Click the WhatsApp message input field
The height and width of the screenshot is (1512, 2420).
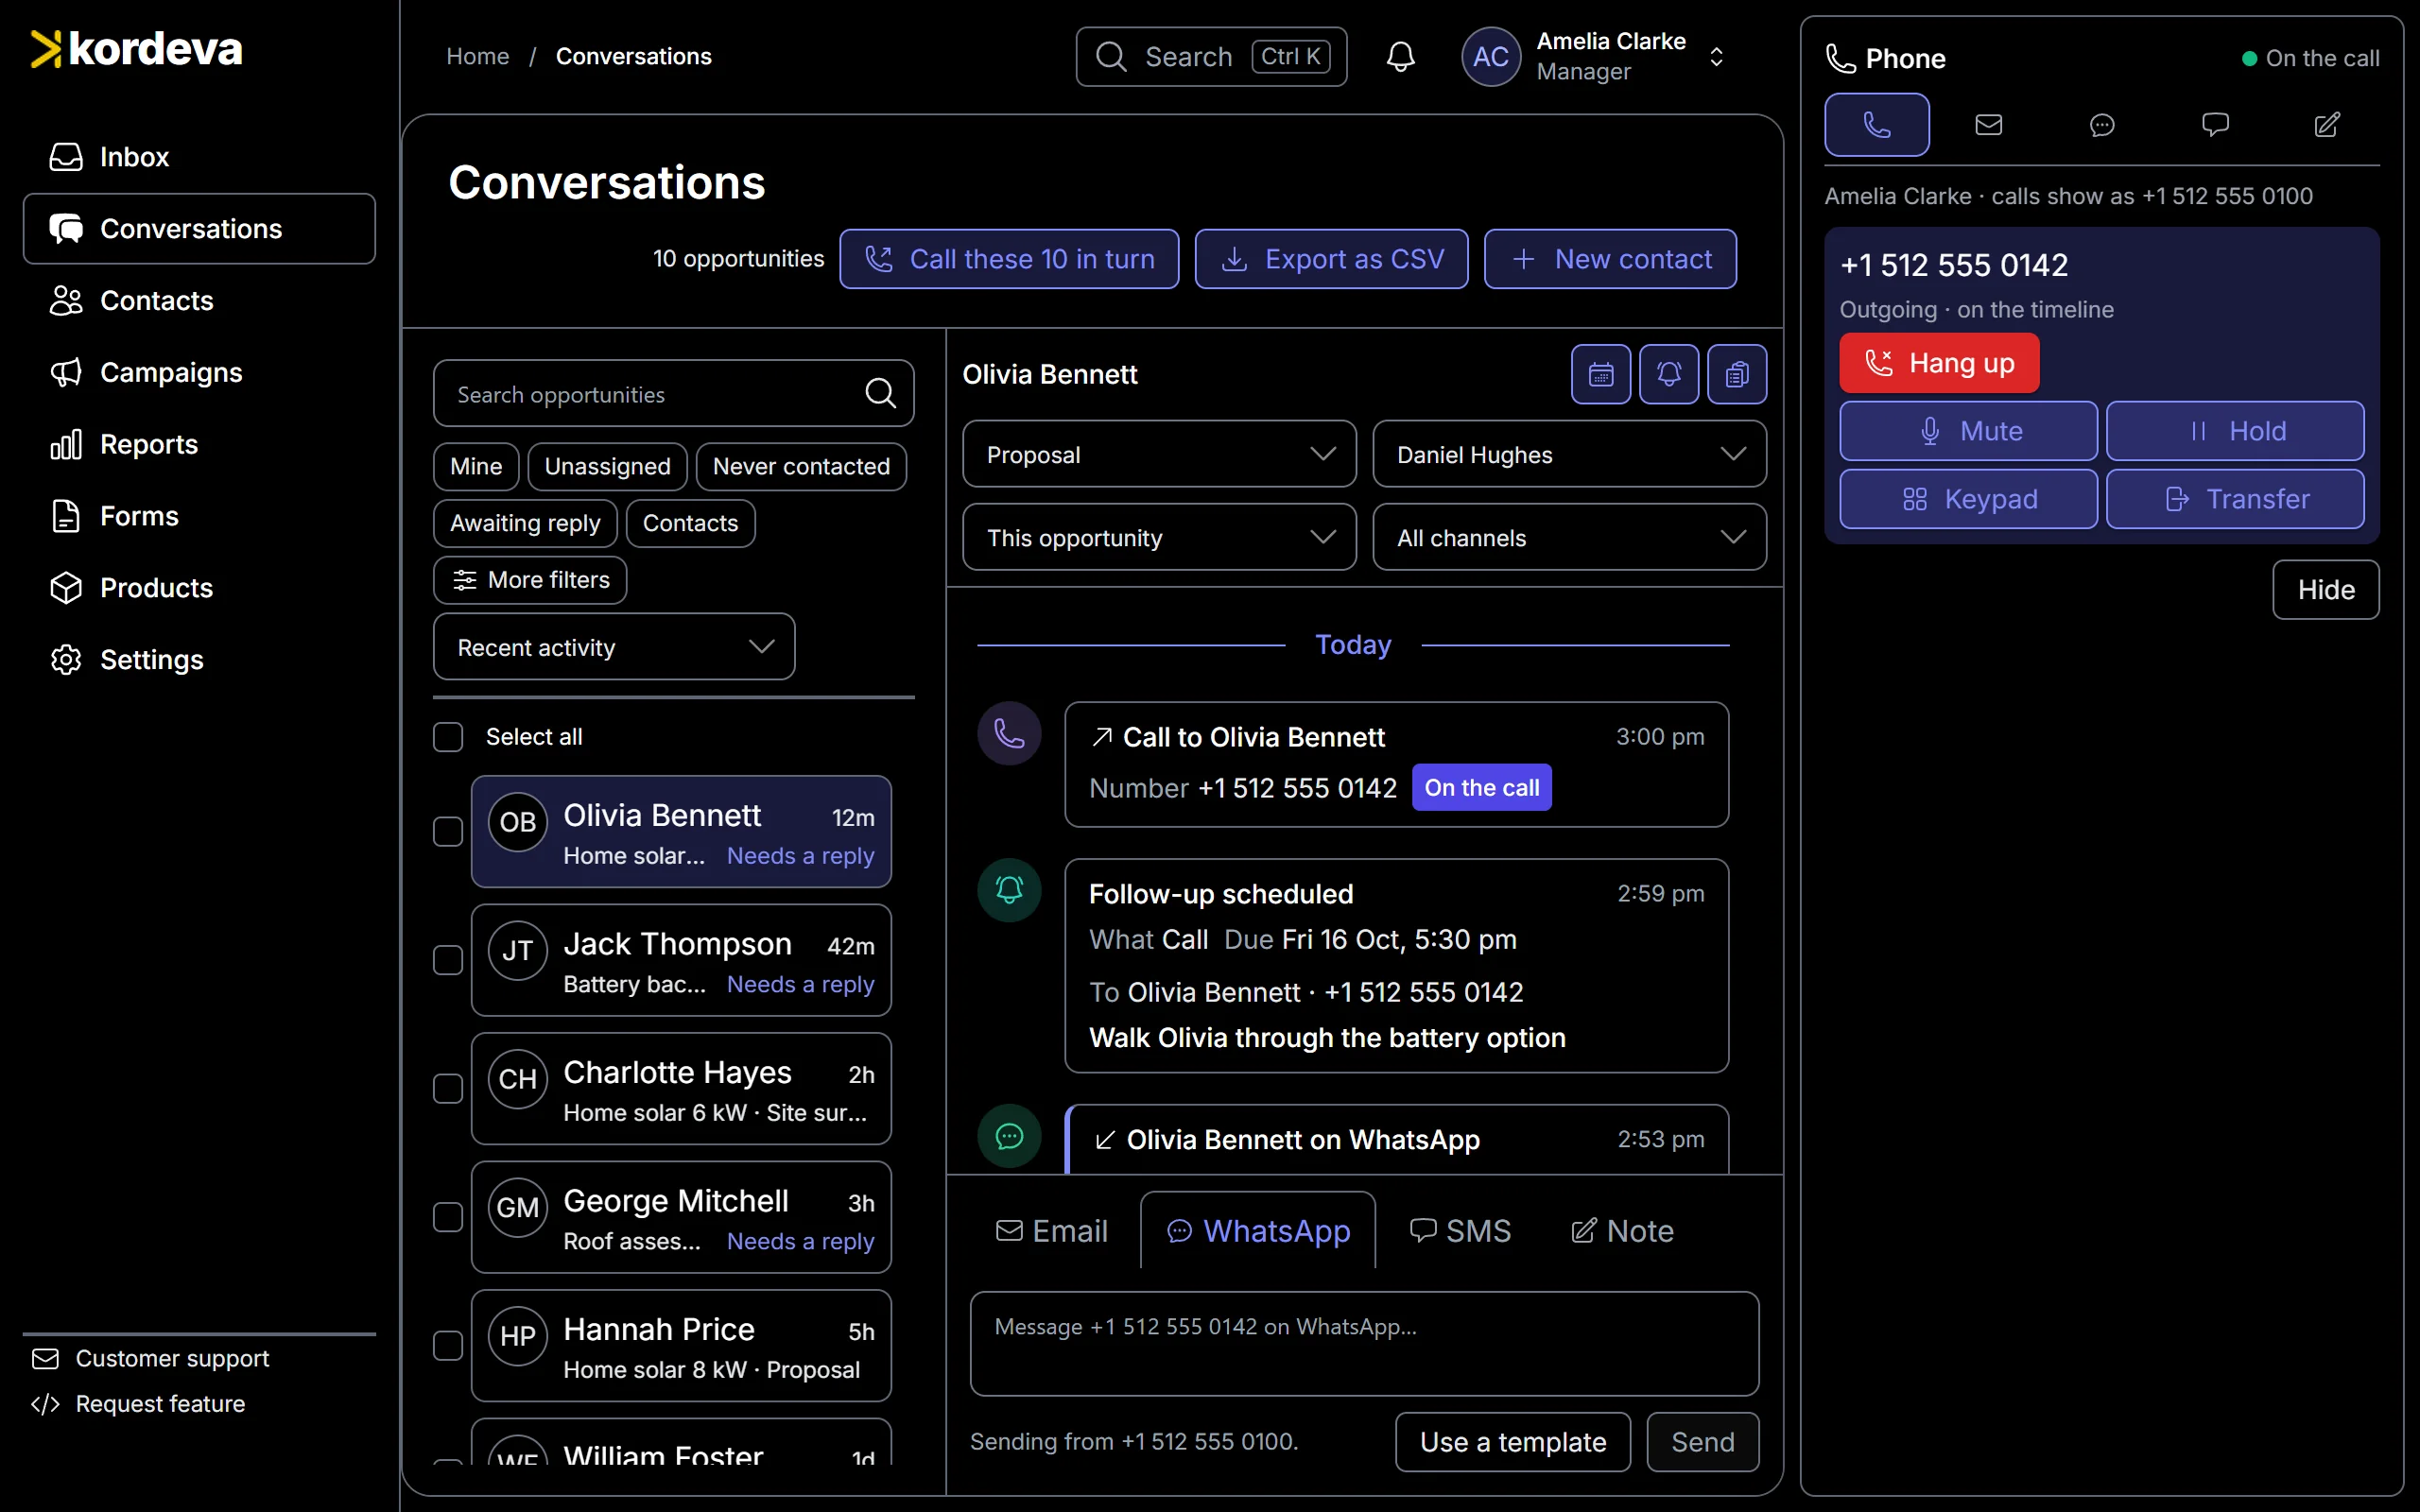tap(1364, 1344)
